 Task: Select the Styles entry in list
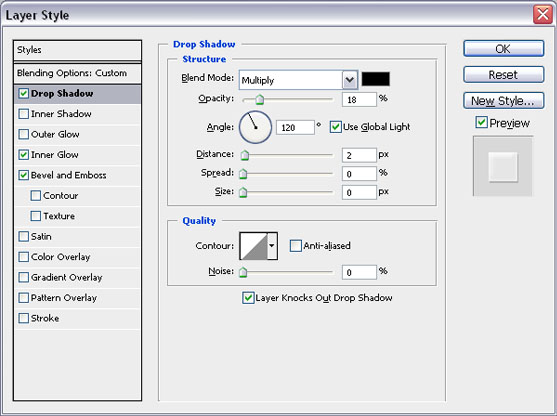coord(77,50)
